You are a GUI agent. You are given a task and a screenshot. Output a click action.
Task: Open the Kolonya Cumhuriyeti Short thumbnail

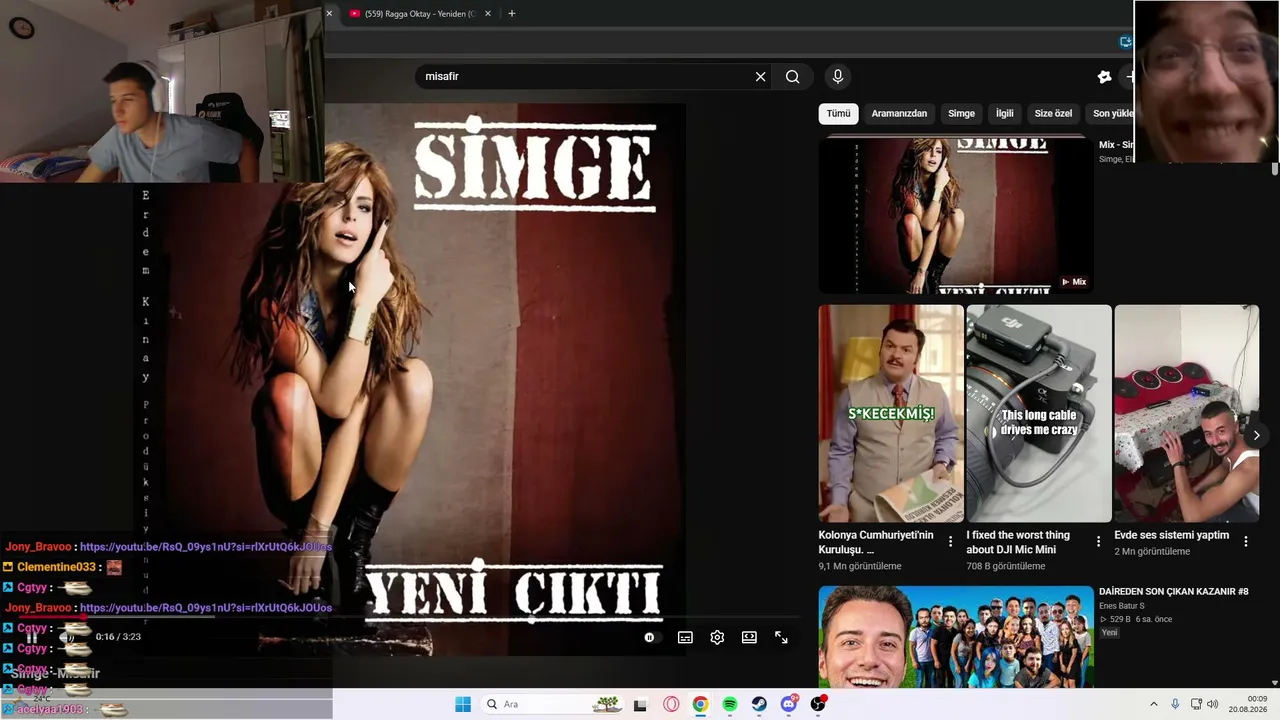tap(891, 413)
